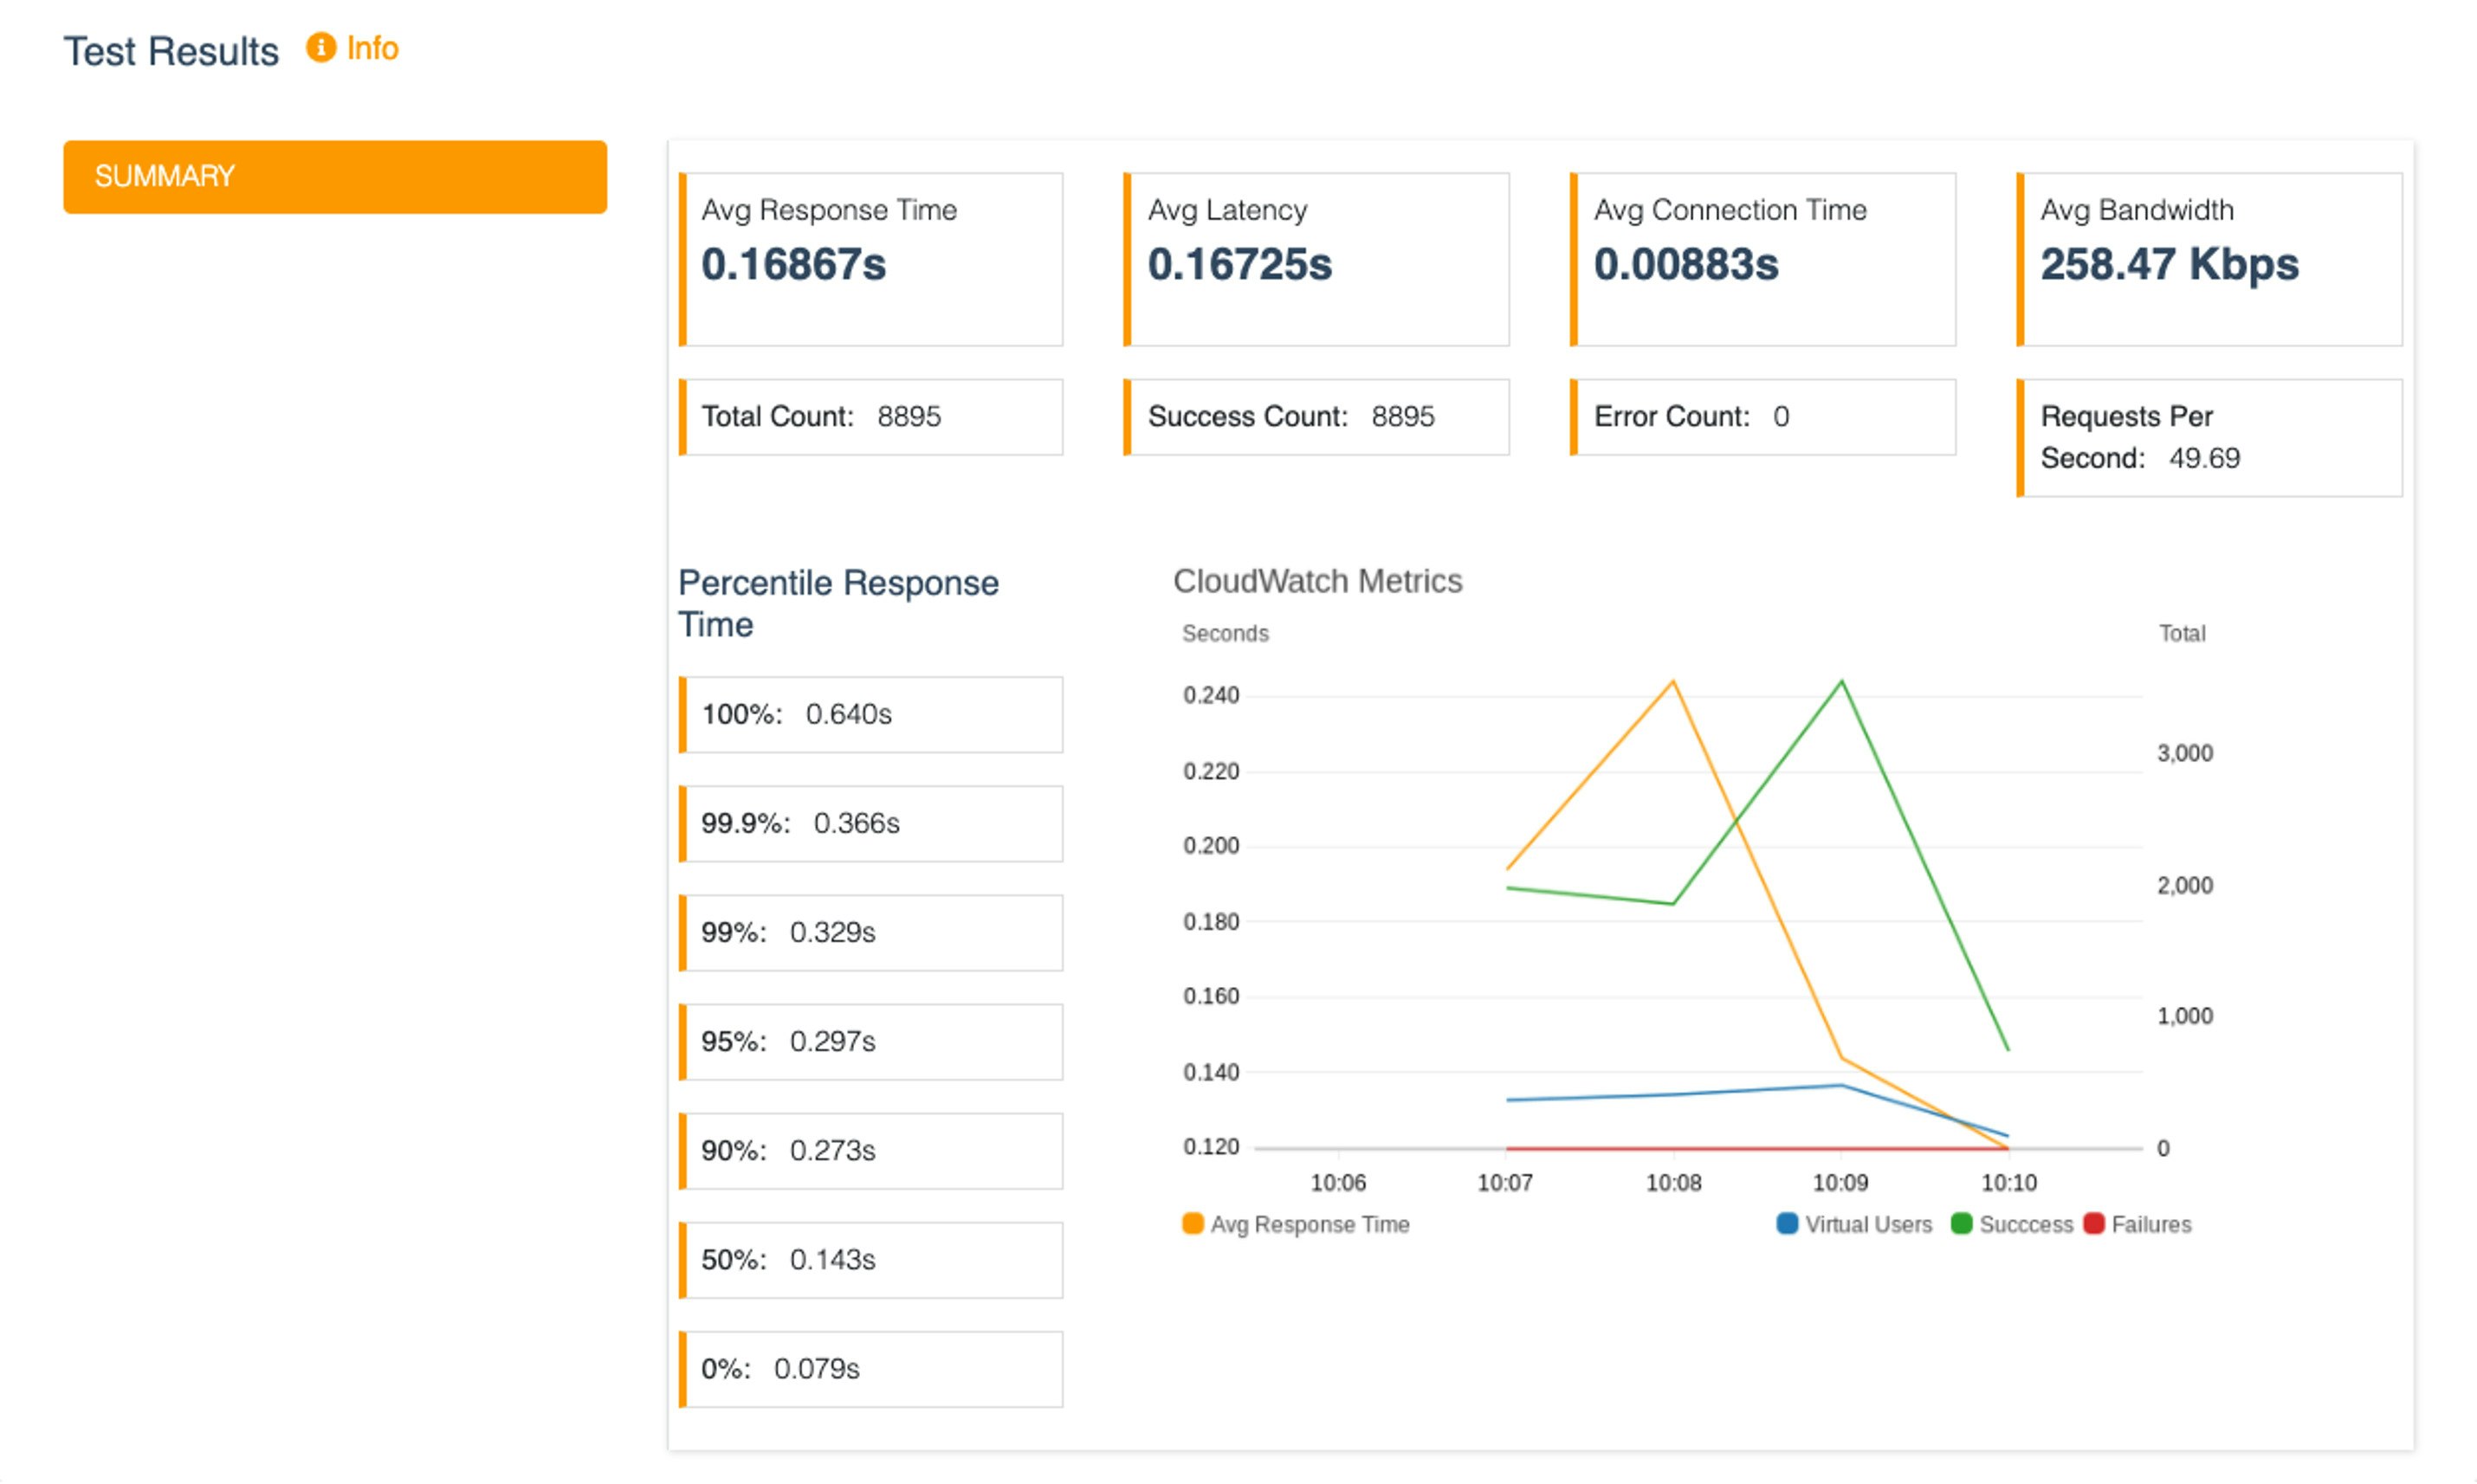This screenshot has width=2477, height=1484.
Task: Click the Avg Connection Time card
Action: point(1762,259)
